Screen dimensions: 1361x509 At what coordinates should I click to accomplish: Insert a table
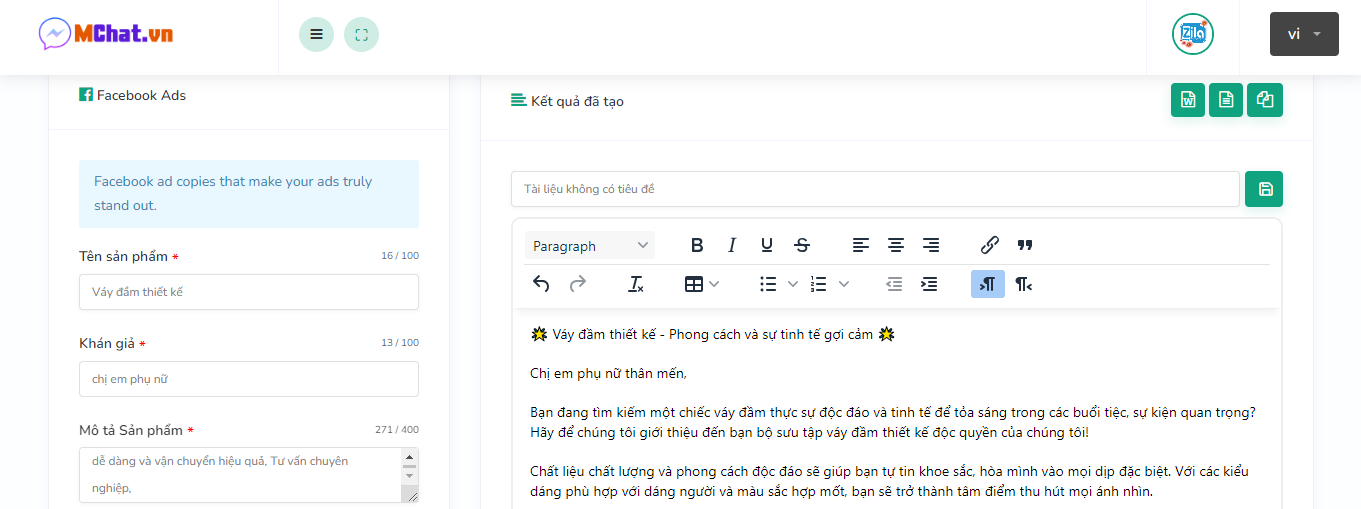(x=693, y=284)
